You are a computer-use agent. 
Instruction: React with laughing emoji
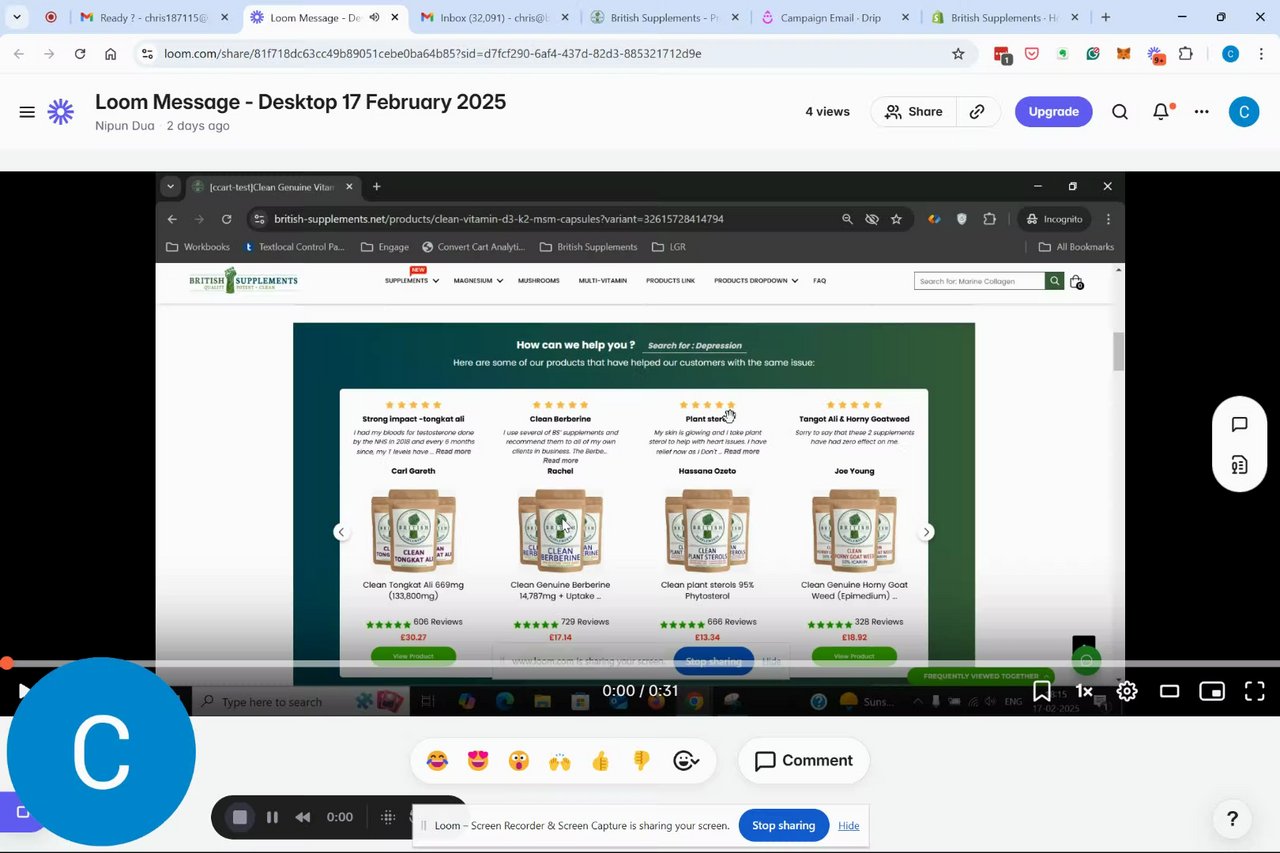point(437,761)
